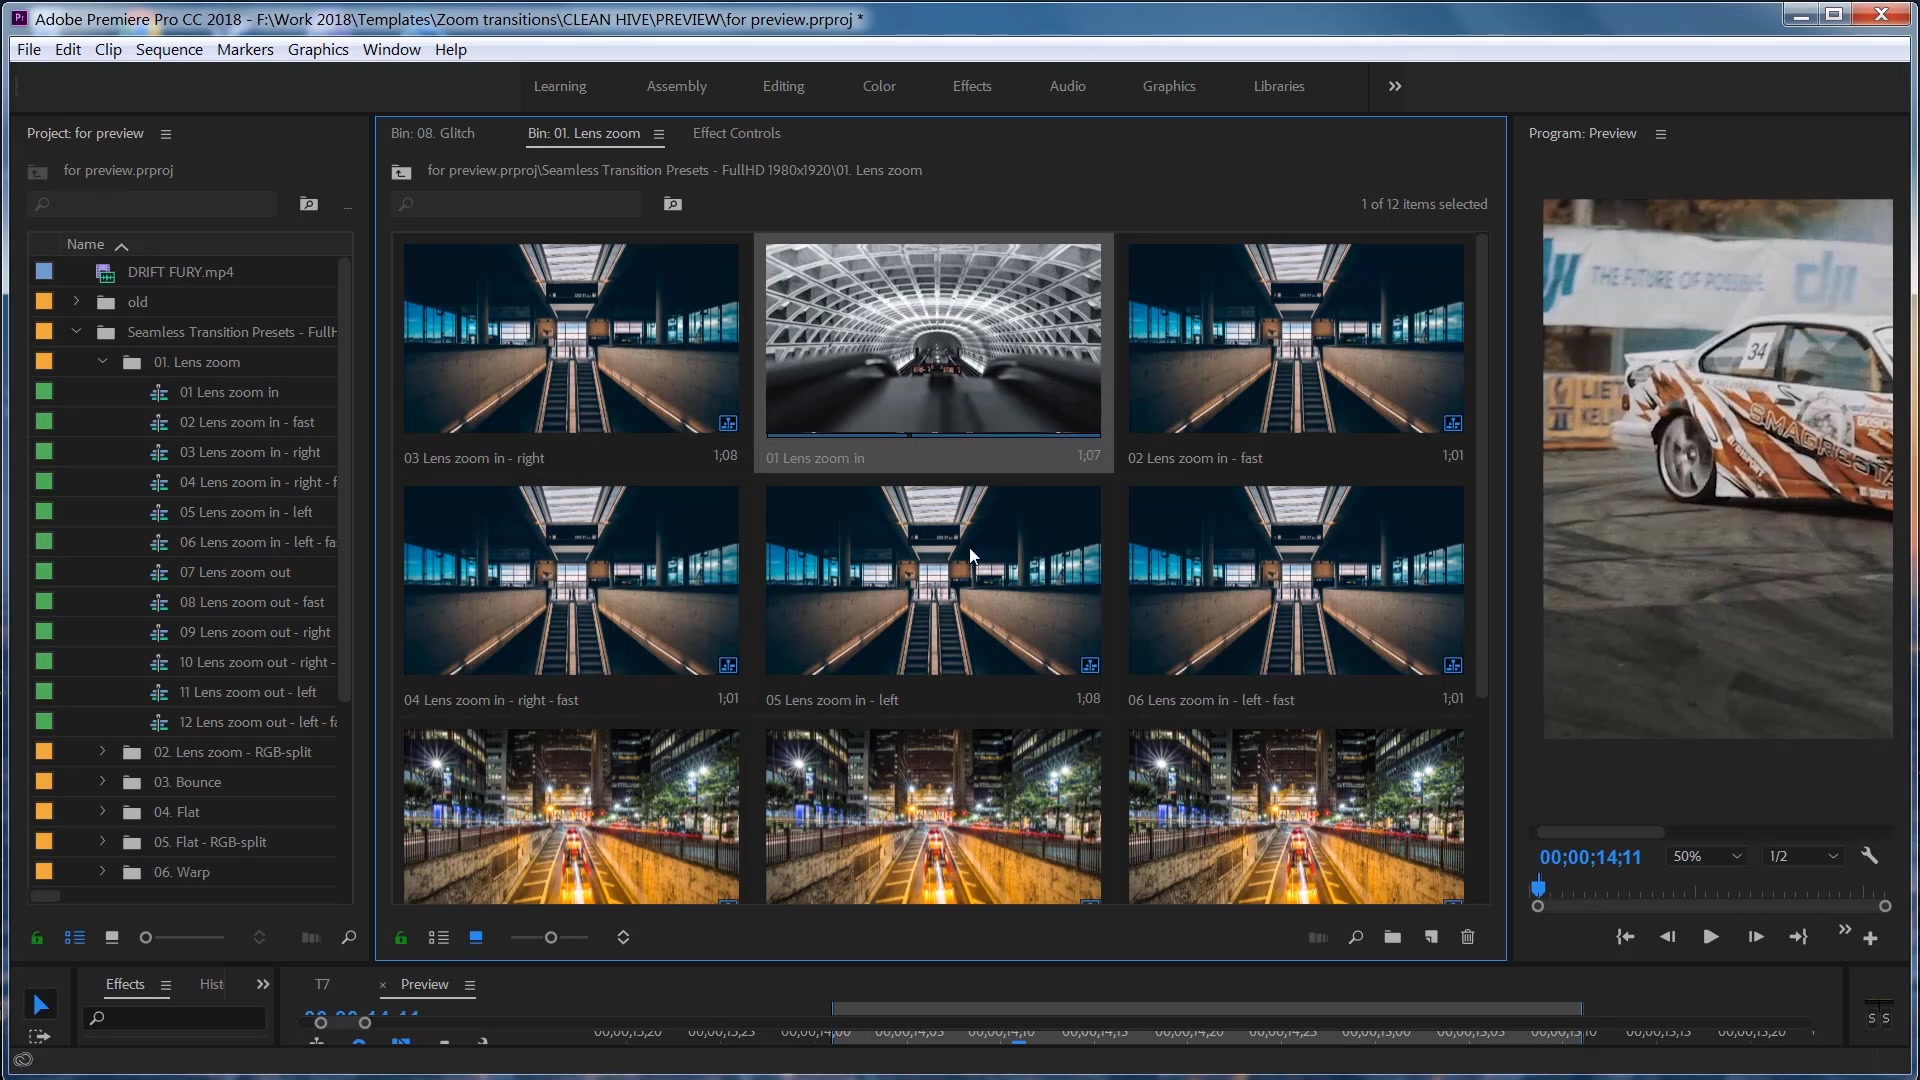Open Program monitor wrench settings
Image resolution: width=1920 pixels, height=1080 pixels.
[1869, 856]
